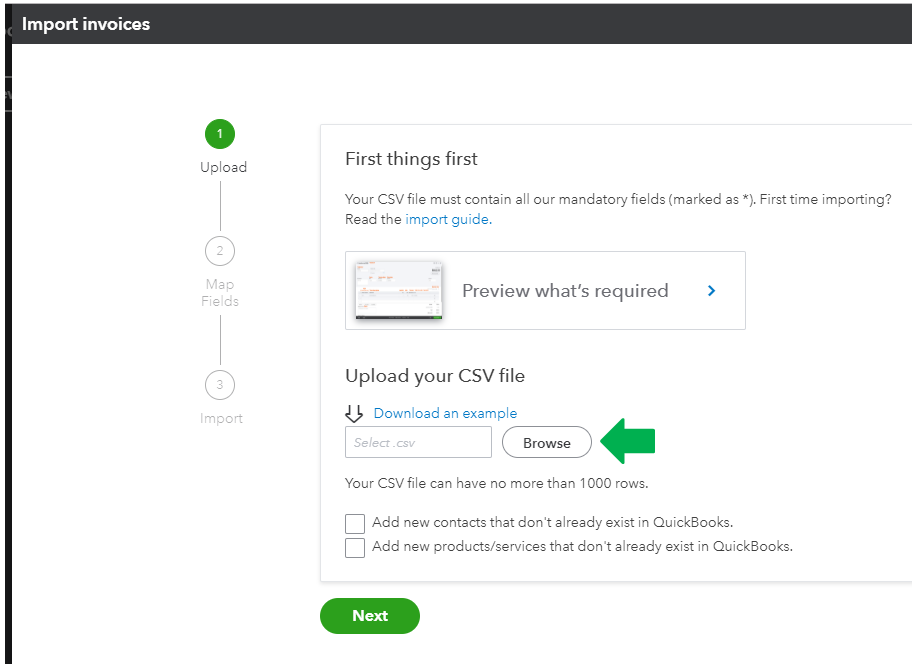The width and height of the screenshot is (912, 672).
Task: Click the green step 1 circle
Action: click(220, 134)
